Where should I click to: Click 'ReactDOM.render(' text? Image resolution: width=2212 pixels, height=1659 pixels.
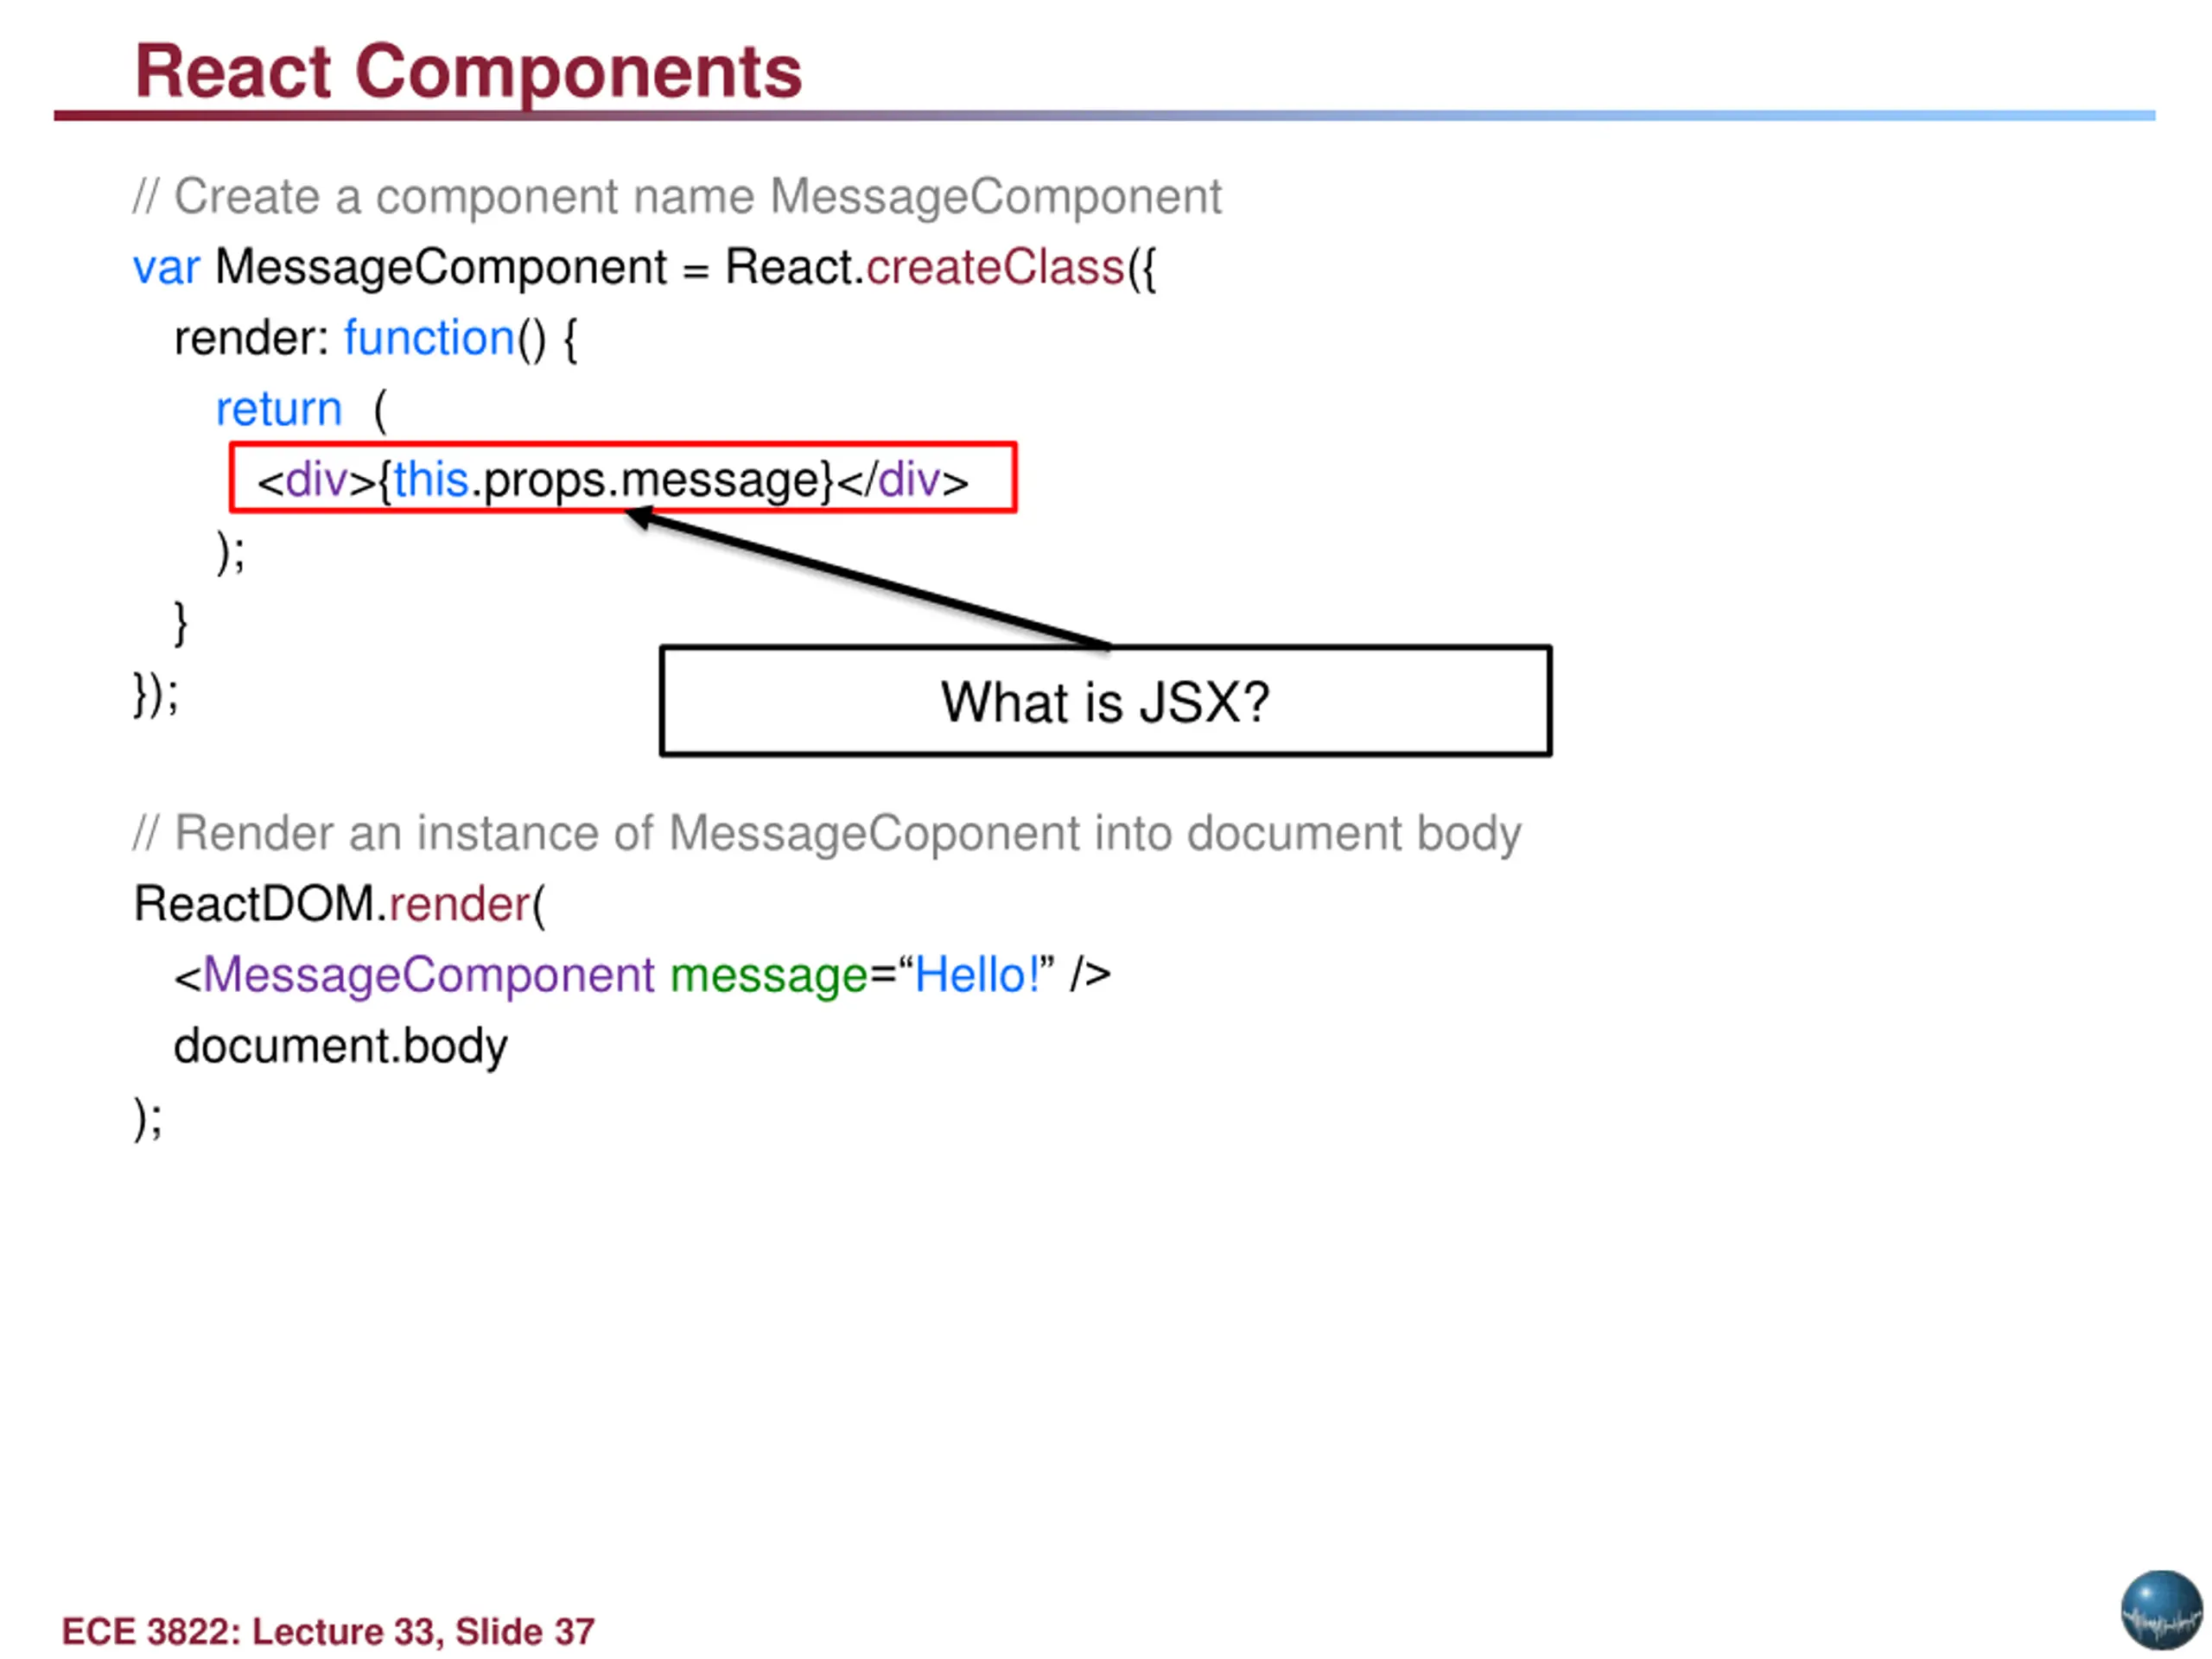point(340,904)
